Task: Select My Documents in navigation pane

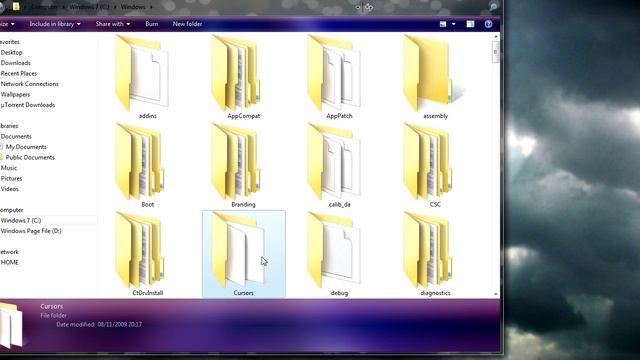Action: (x=26, y=147)
